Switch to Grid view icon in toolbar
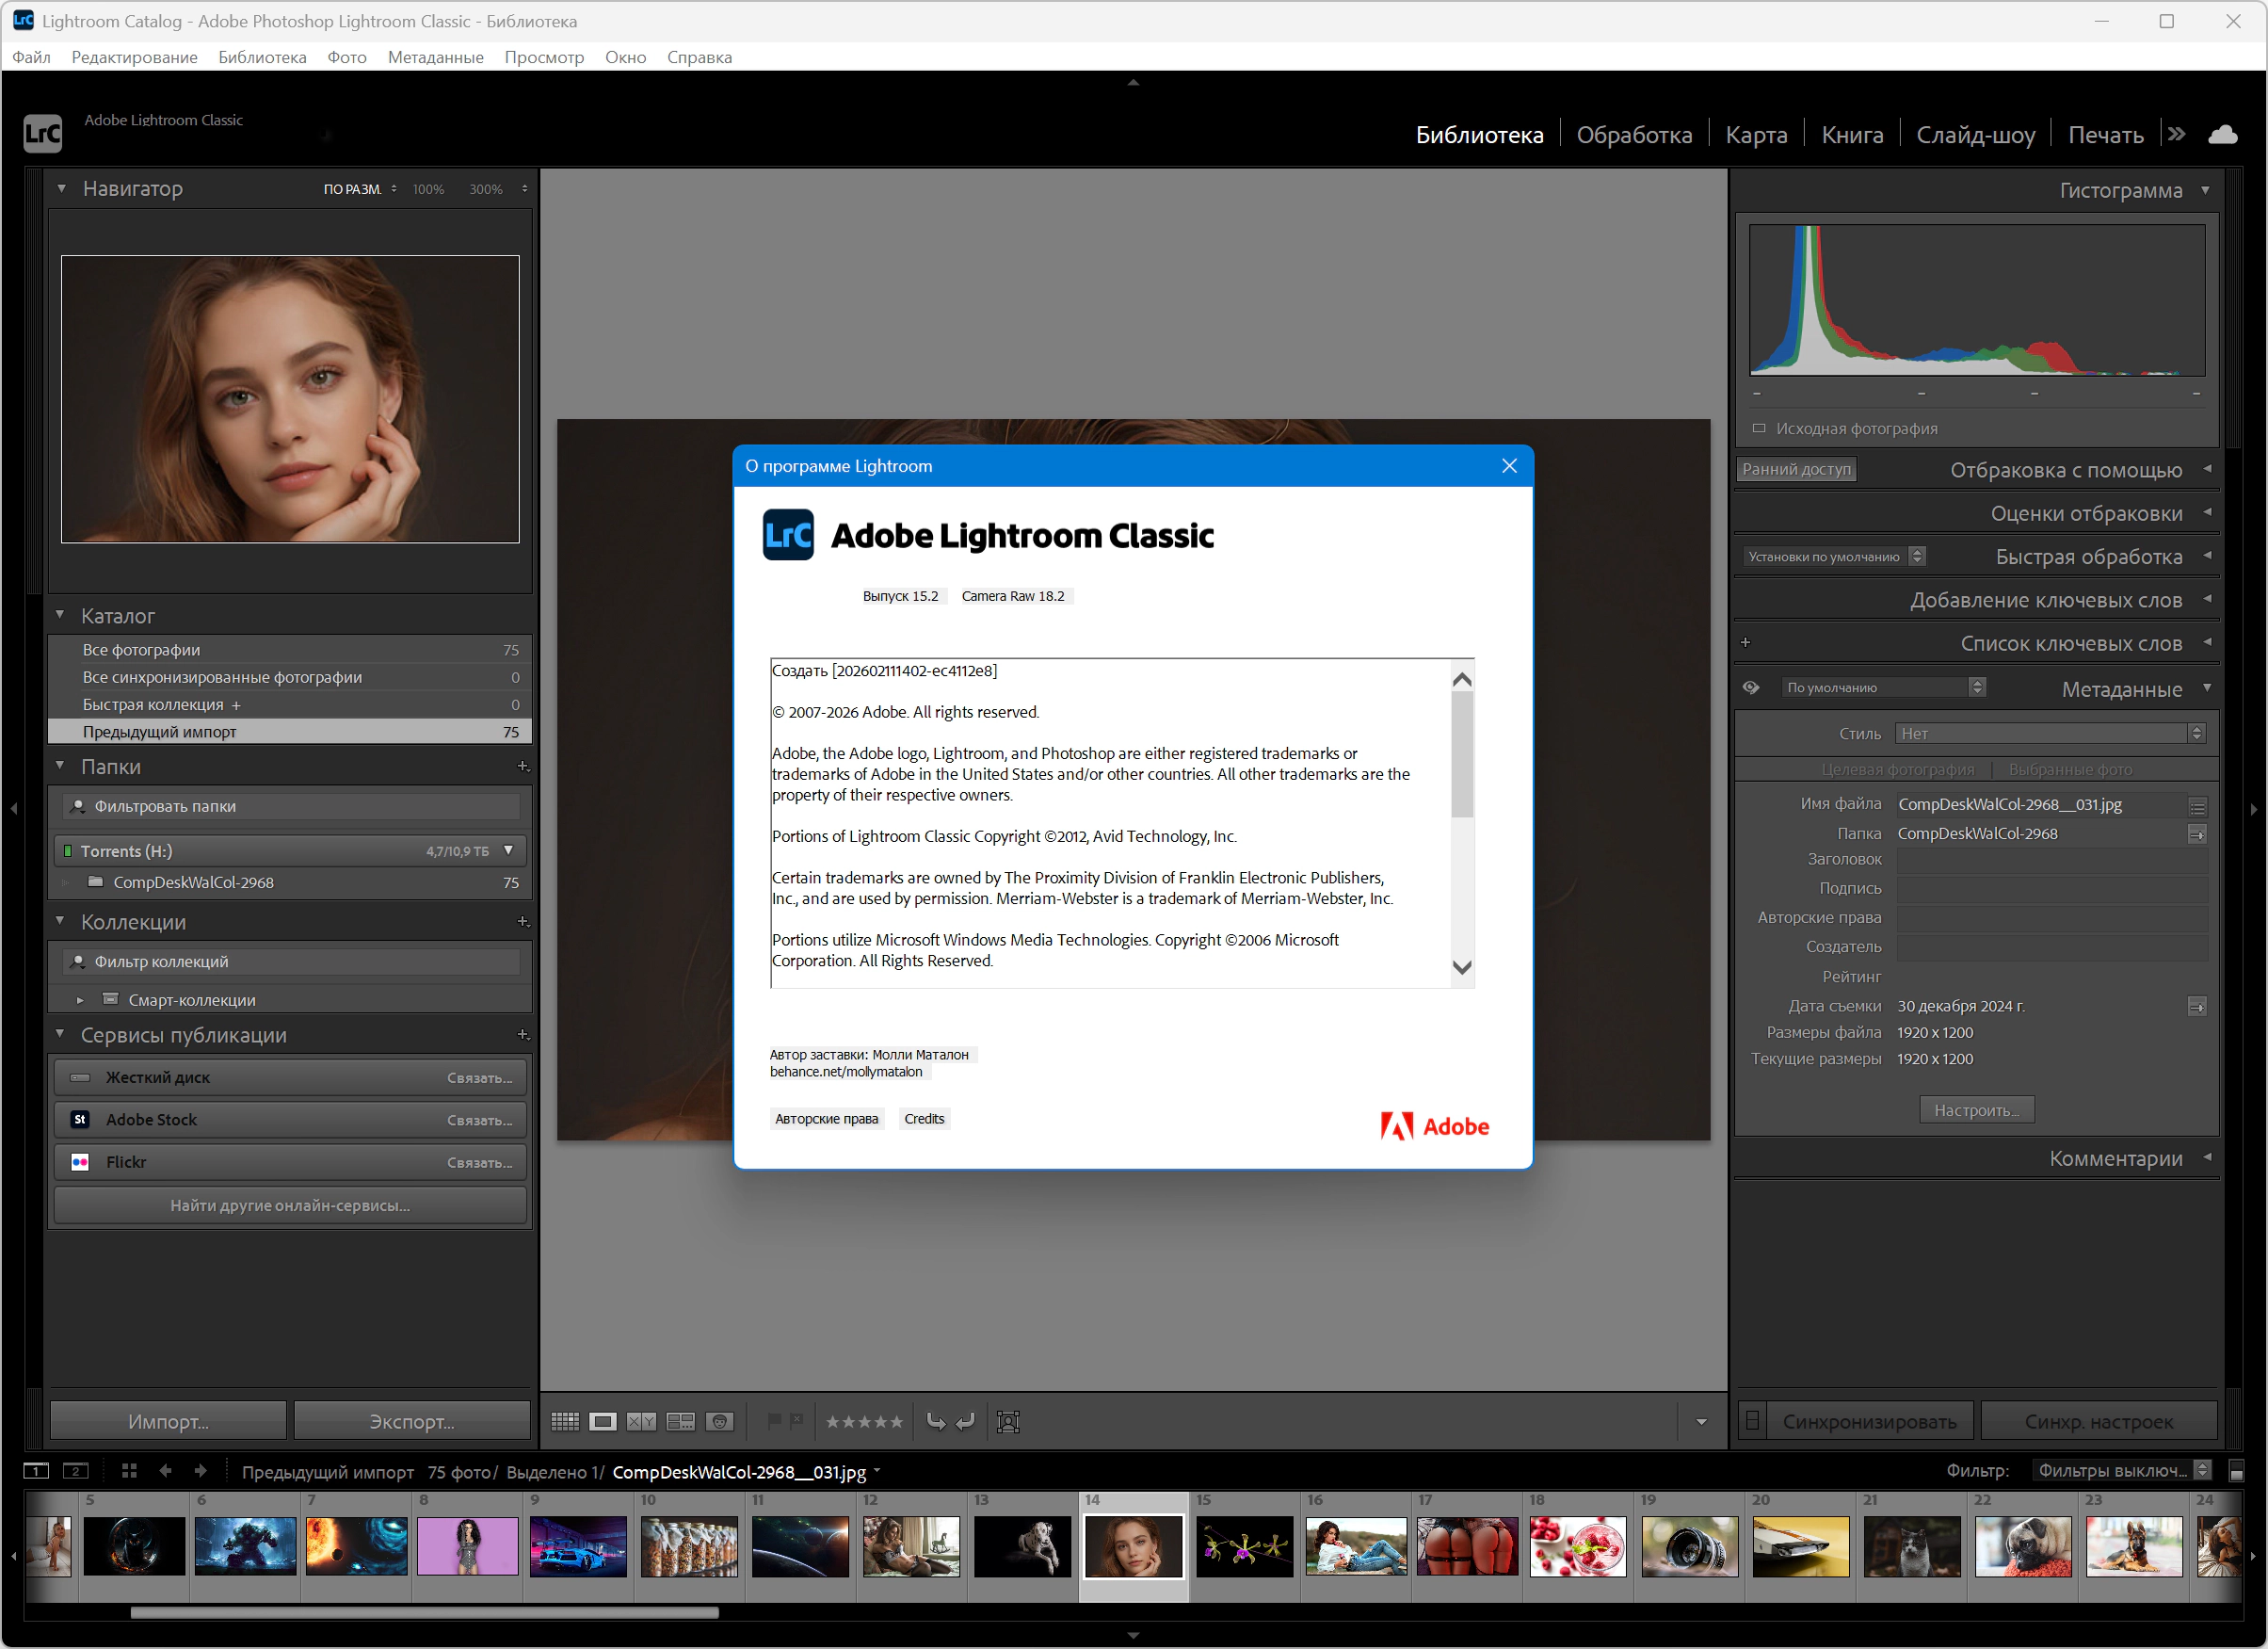2268x1649 pixels. point(565,1421)
